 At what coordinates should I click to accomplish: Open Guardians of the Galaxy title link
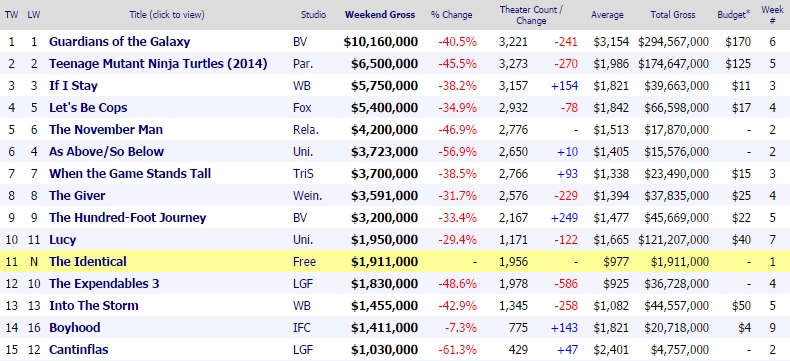119,41
